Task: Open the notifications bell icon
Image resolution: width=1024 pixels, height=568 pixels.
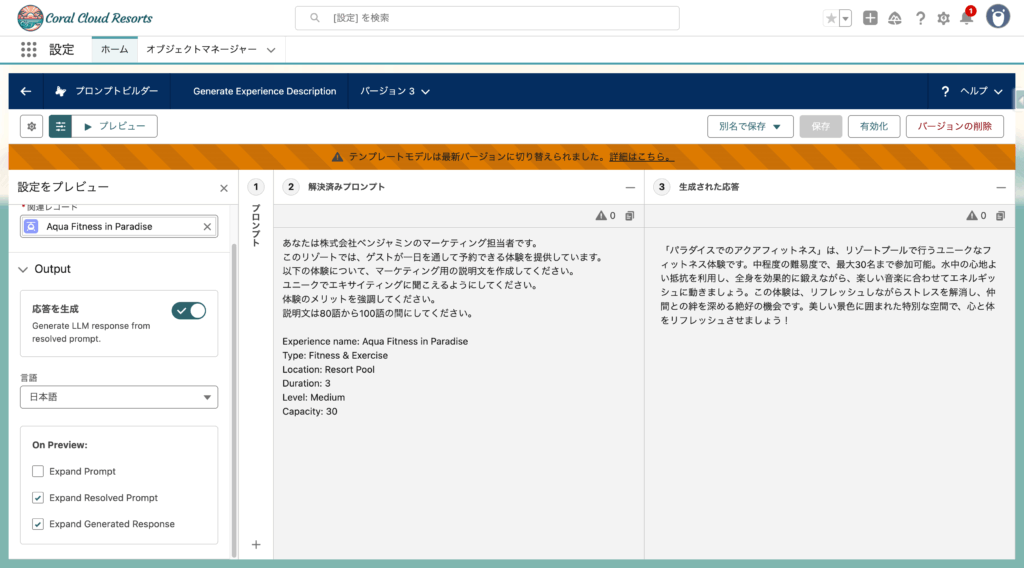Action: point(966,18)
